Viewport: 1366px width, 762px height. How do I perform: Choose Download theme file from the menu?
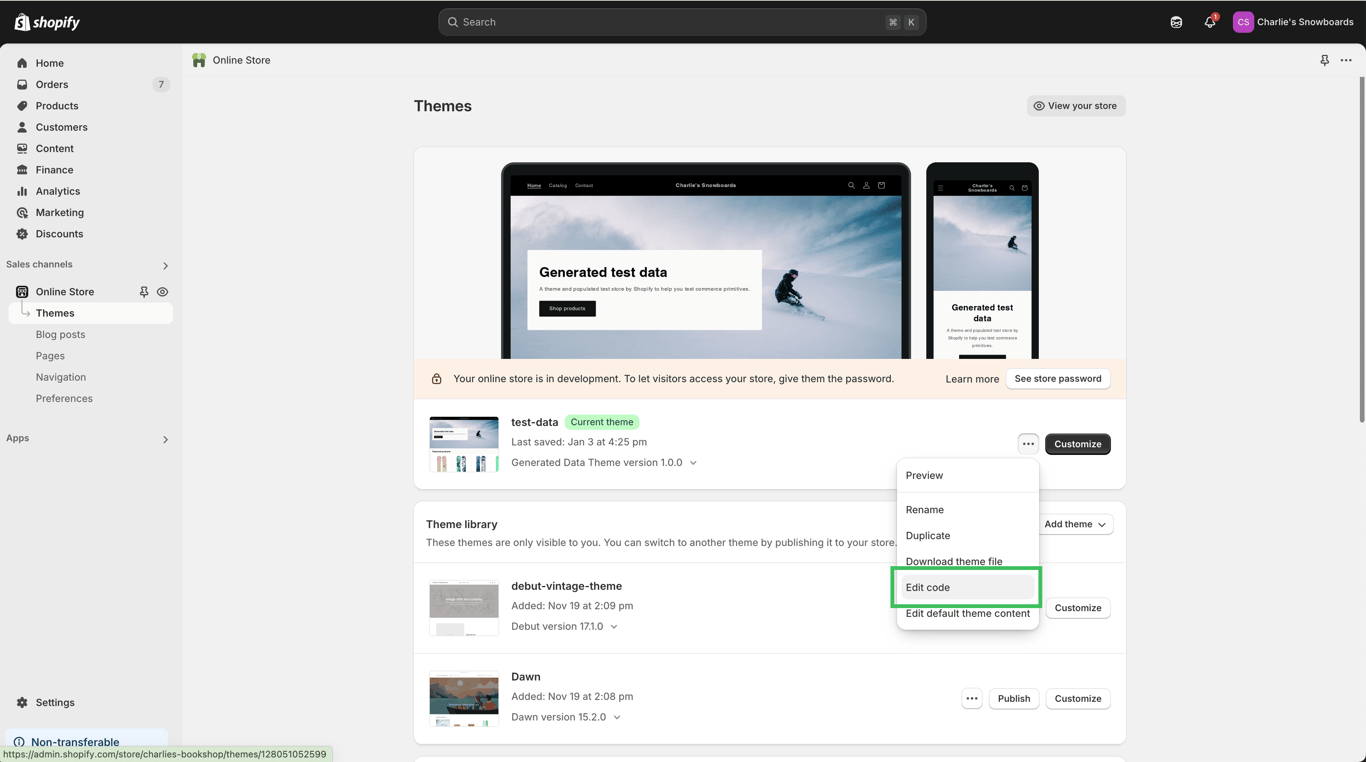point(953,561)
